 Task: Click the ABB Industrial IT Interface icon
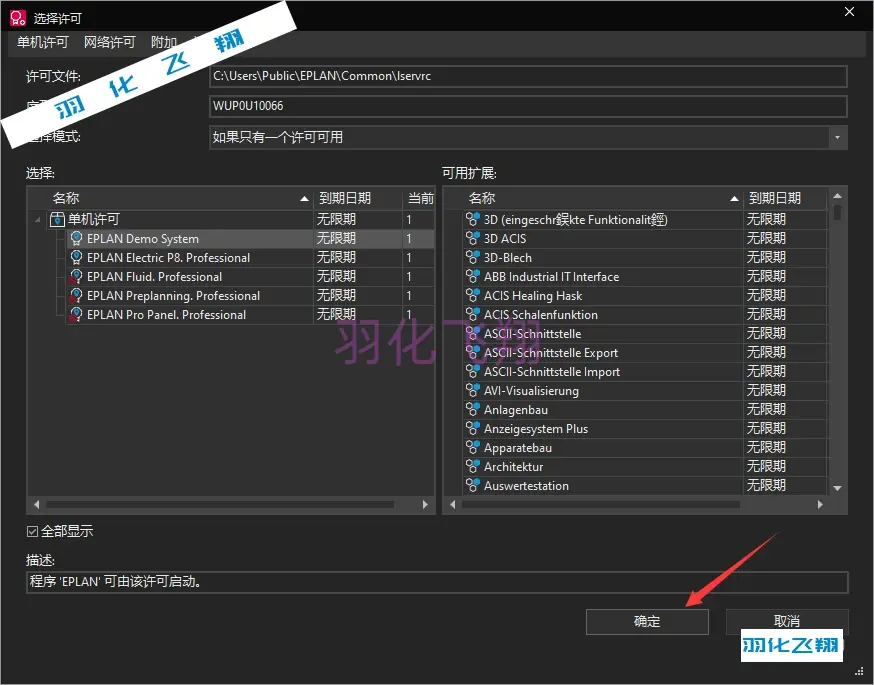[473, 276]
